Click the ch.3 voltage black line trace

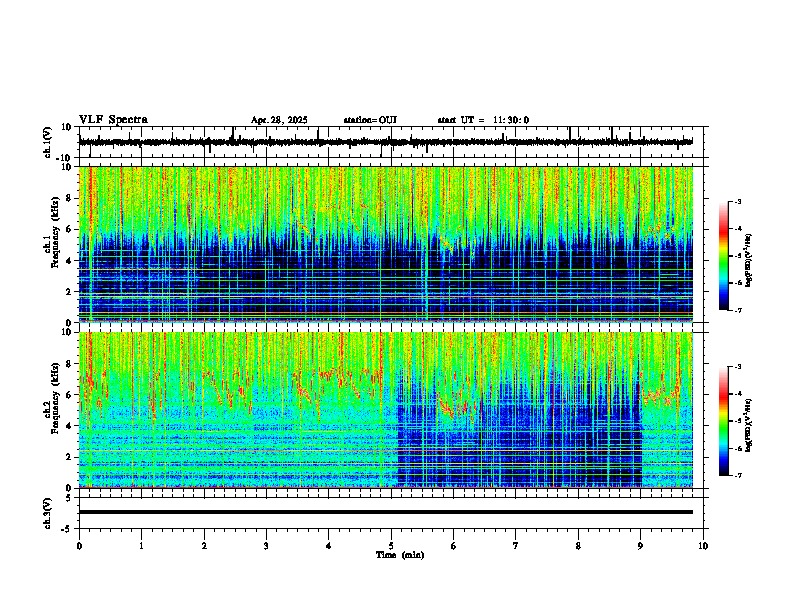click(386, 512)
